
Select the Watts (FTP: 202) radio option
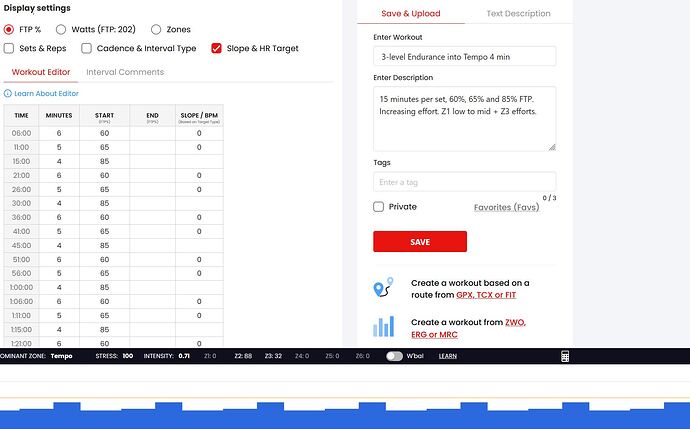coord(62,30)
